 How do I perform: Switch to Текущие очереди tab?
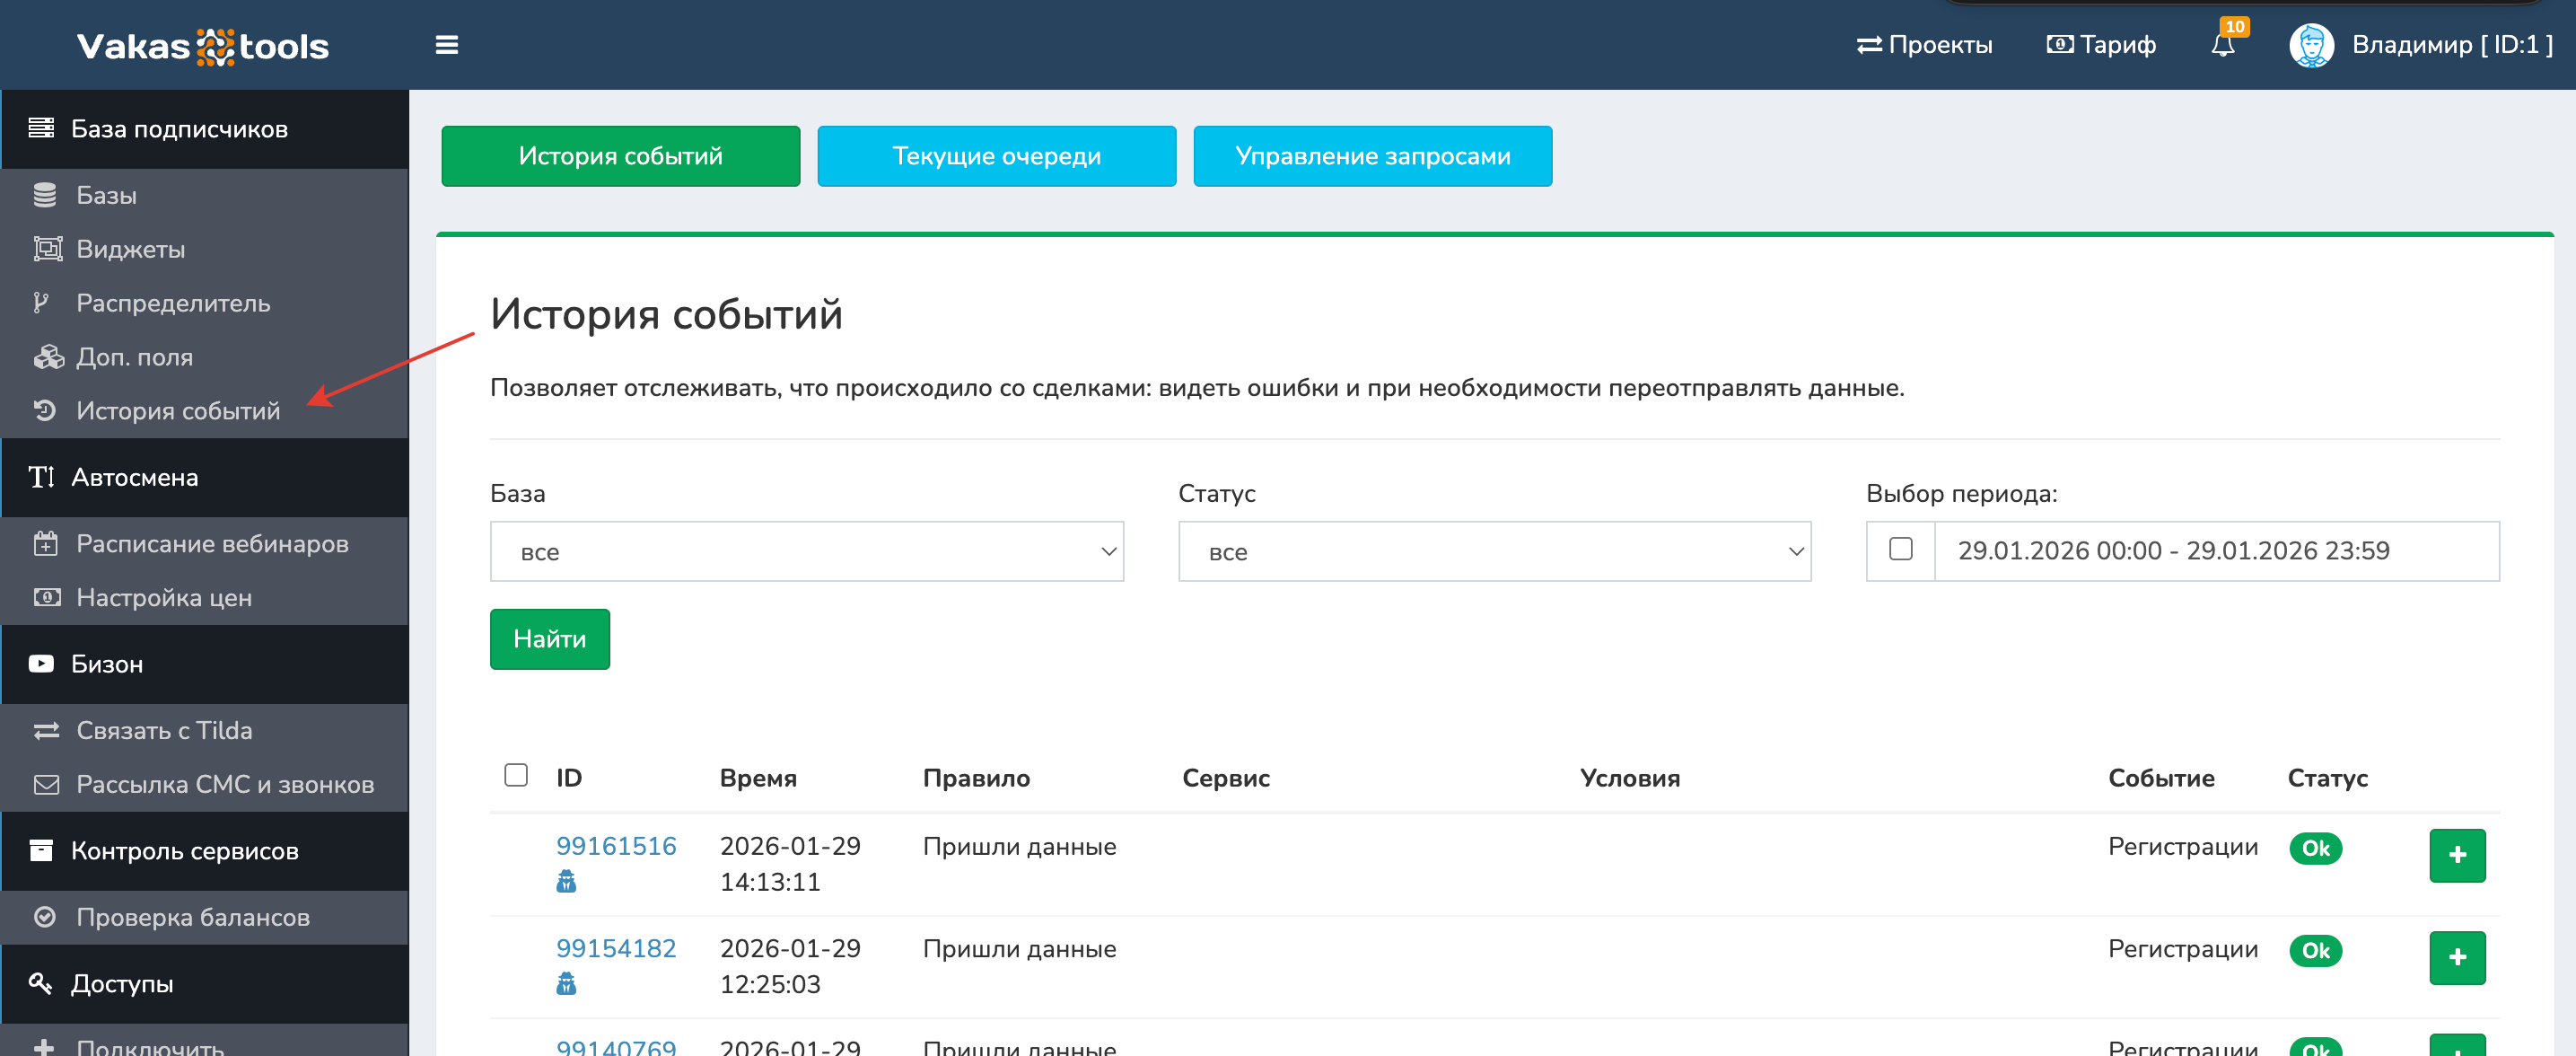[x=996, y=156]
